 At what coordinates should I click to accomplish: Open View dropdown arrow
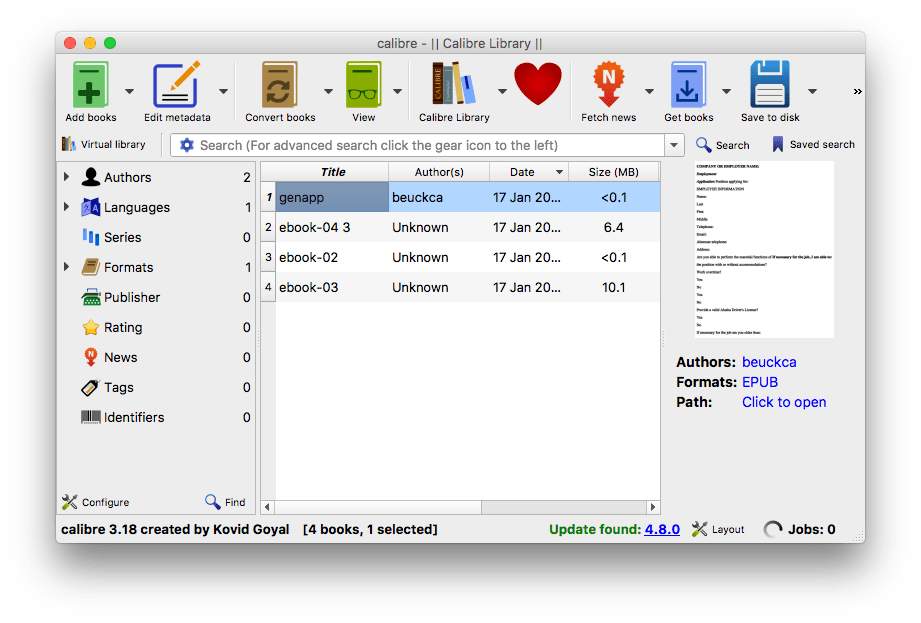click(397, 91)
